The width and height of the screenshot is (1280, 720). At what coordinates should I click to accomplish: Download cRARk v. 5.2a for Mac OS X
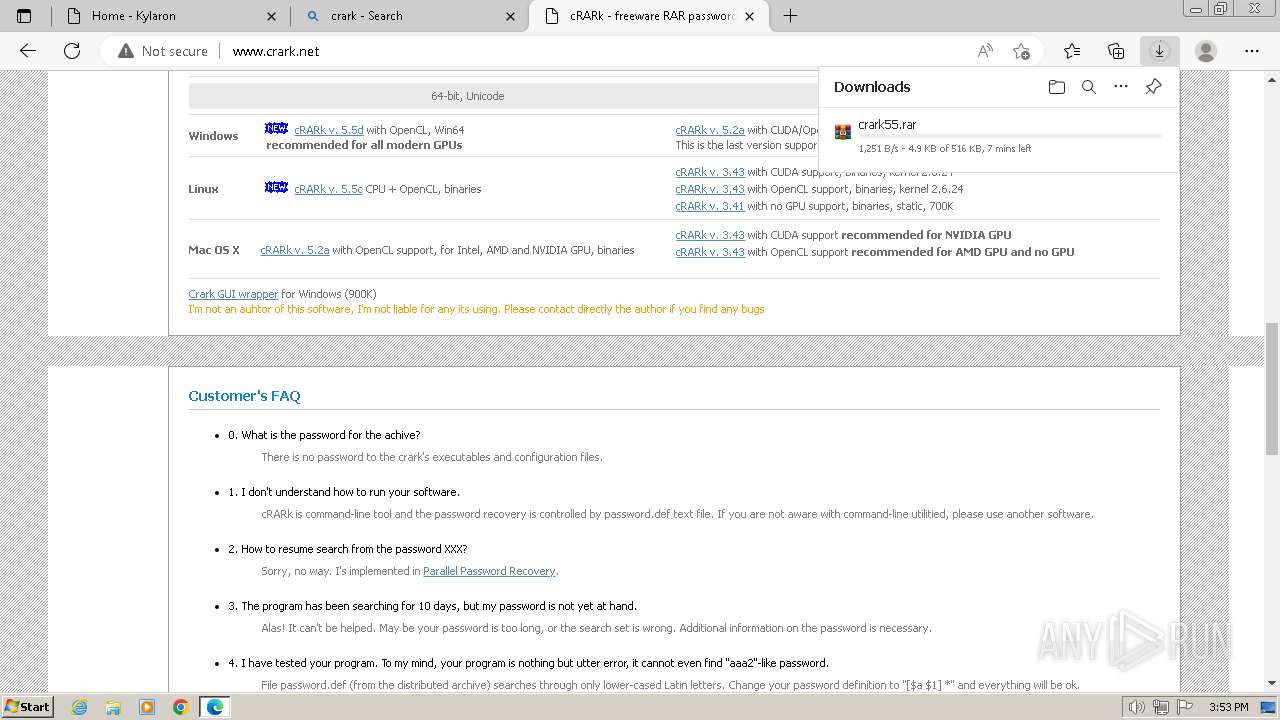tap(294, 250)
